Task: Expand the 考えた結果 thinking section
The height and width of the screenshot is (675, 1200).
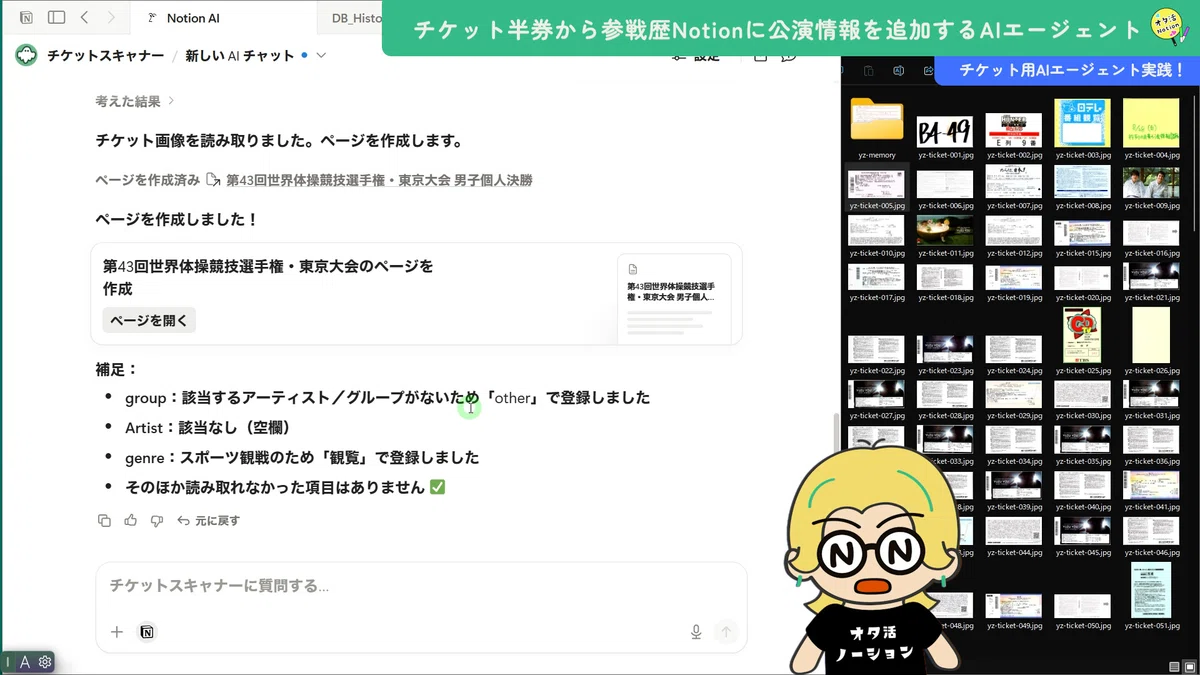Action: point(135,101)
